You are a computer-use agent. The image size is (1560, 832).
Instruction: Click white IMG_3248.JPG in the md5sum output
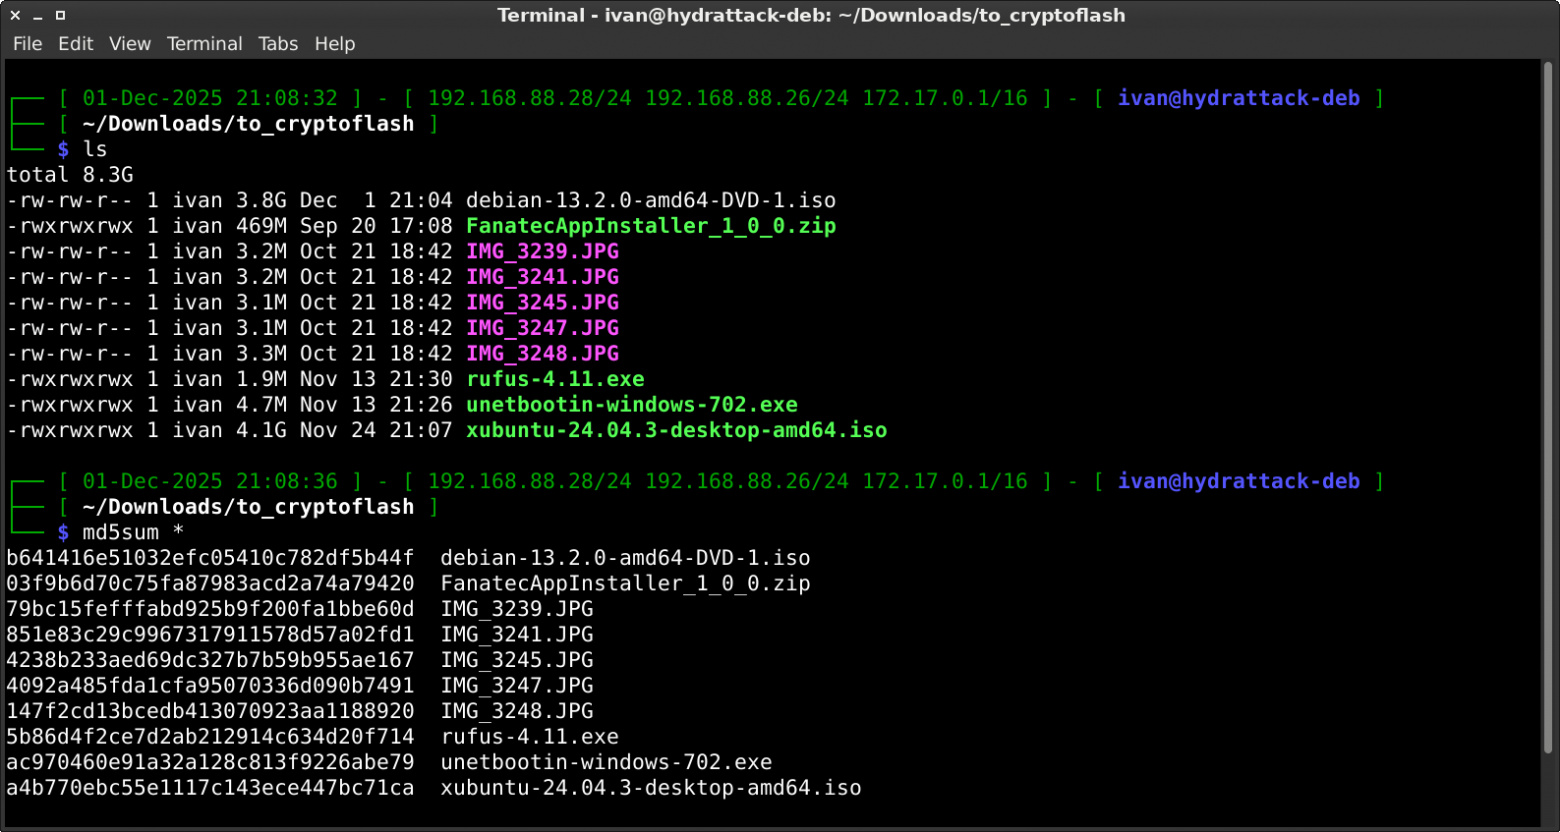tap(517, 711)
